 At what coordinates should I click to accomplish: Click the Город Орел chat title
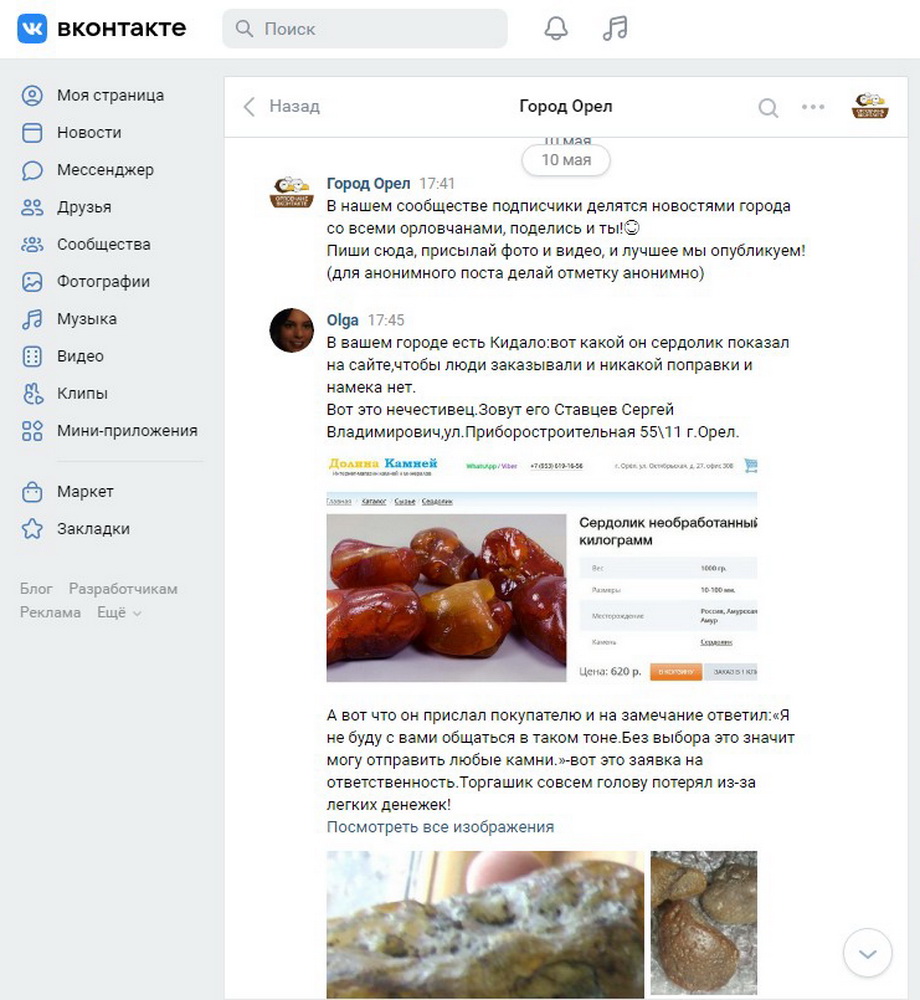[566, 107]
